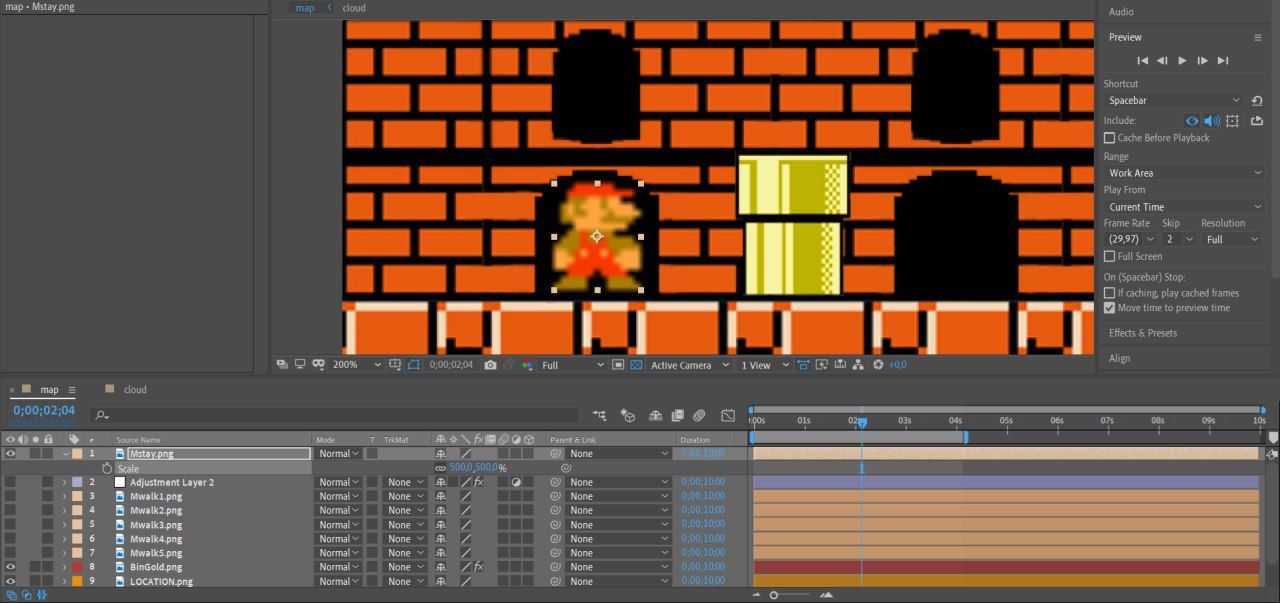Select map in the viewer breadcrumb

pos(305,8)
